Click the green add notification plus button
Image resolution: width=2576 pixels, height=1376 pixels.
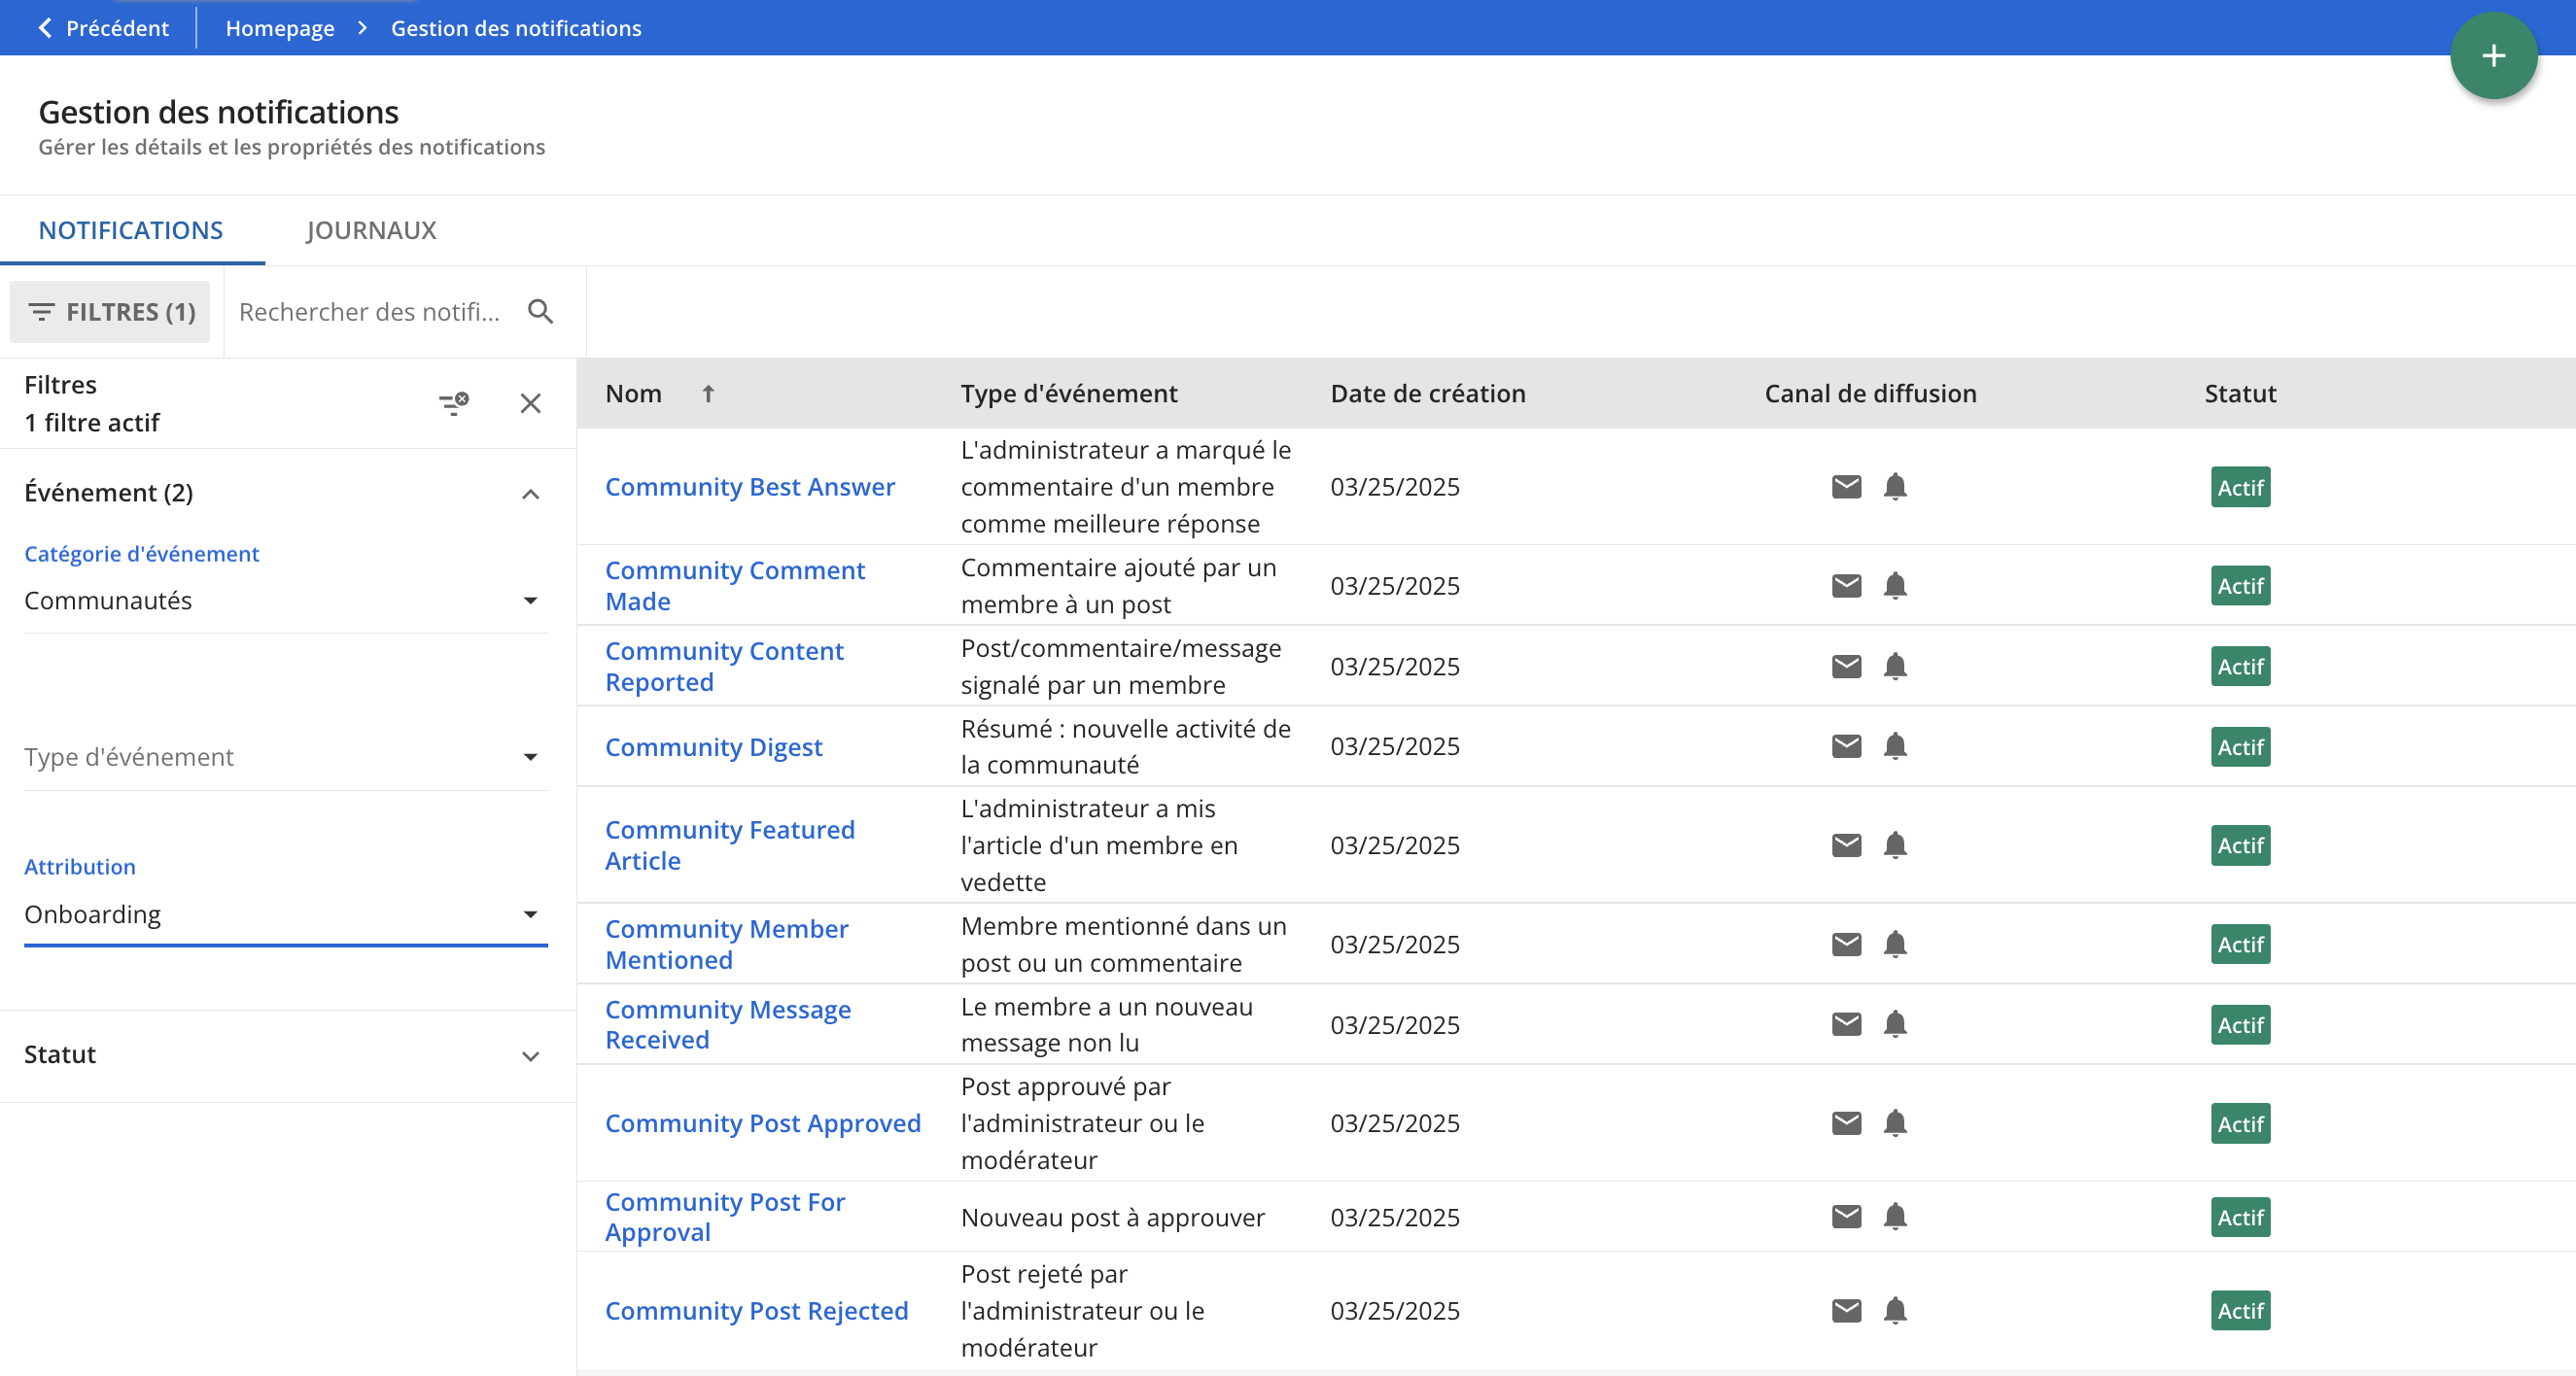click(x=2492, y=56)
